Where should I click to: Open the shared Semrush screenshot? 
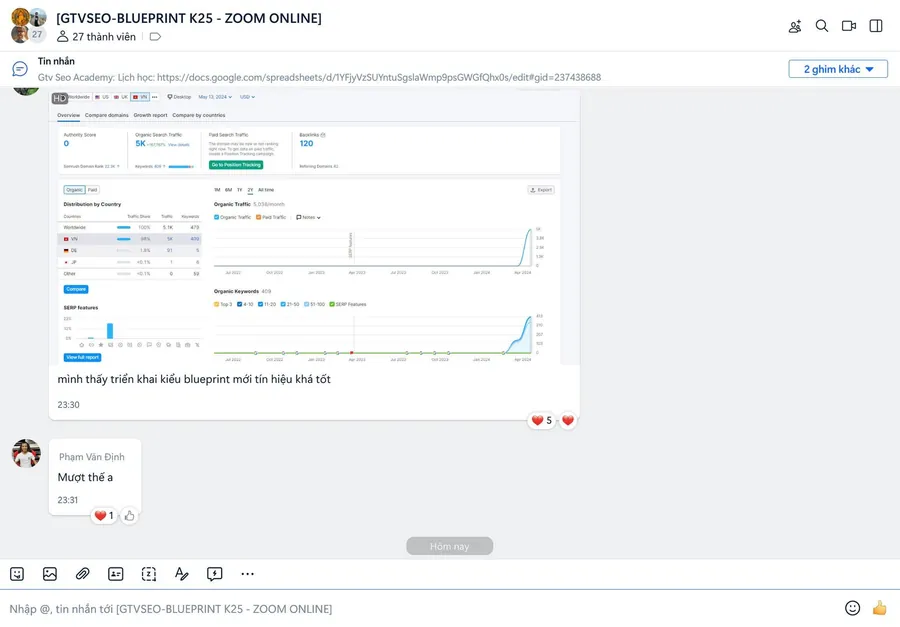[314, 227]
